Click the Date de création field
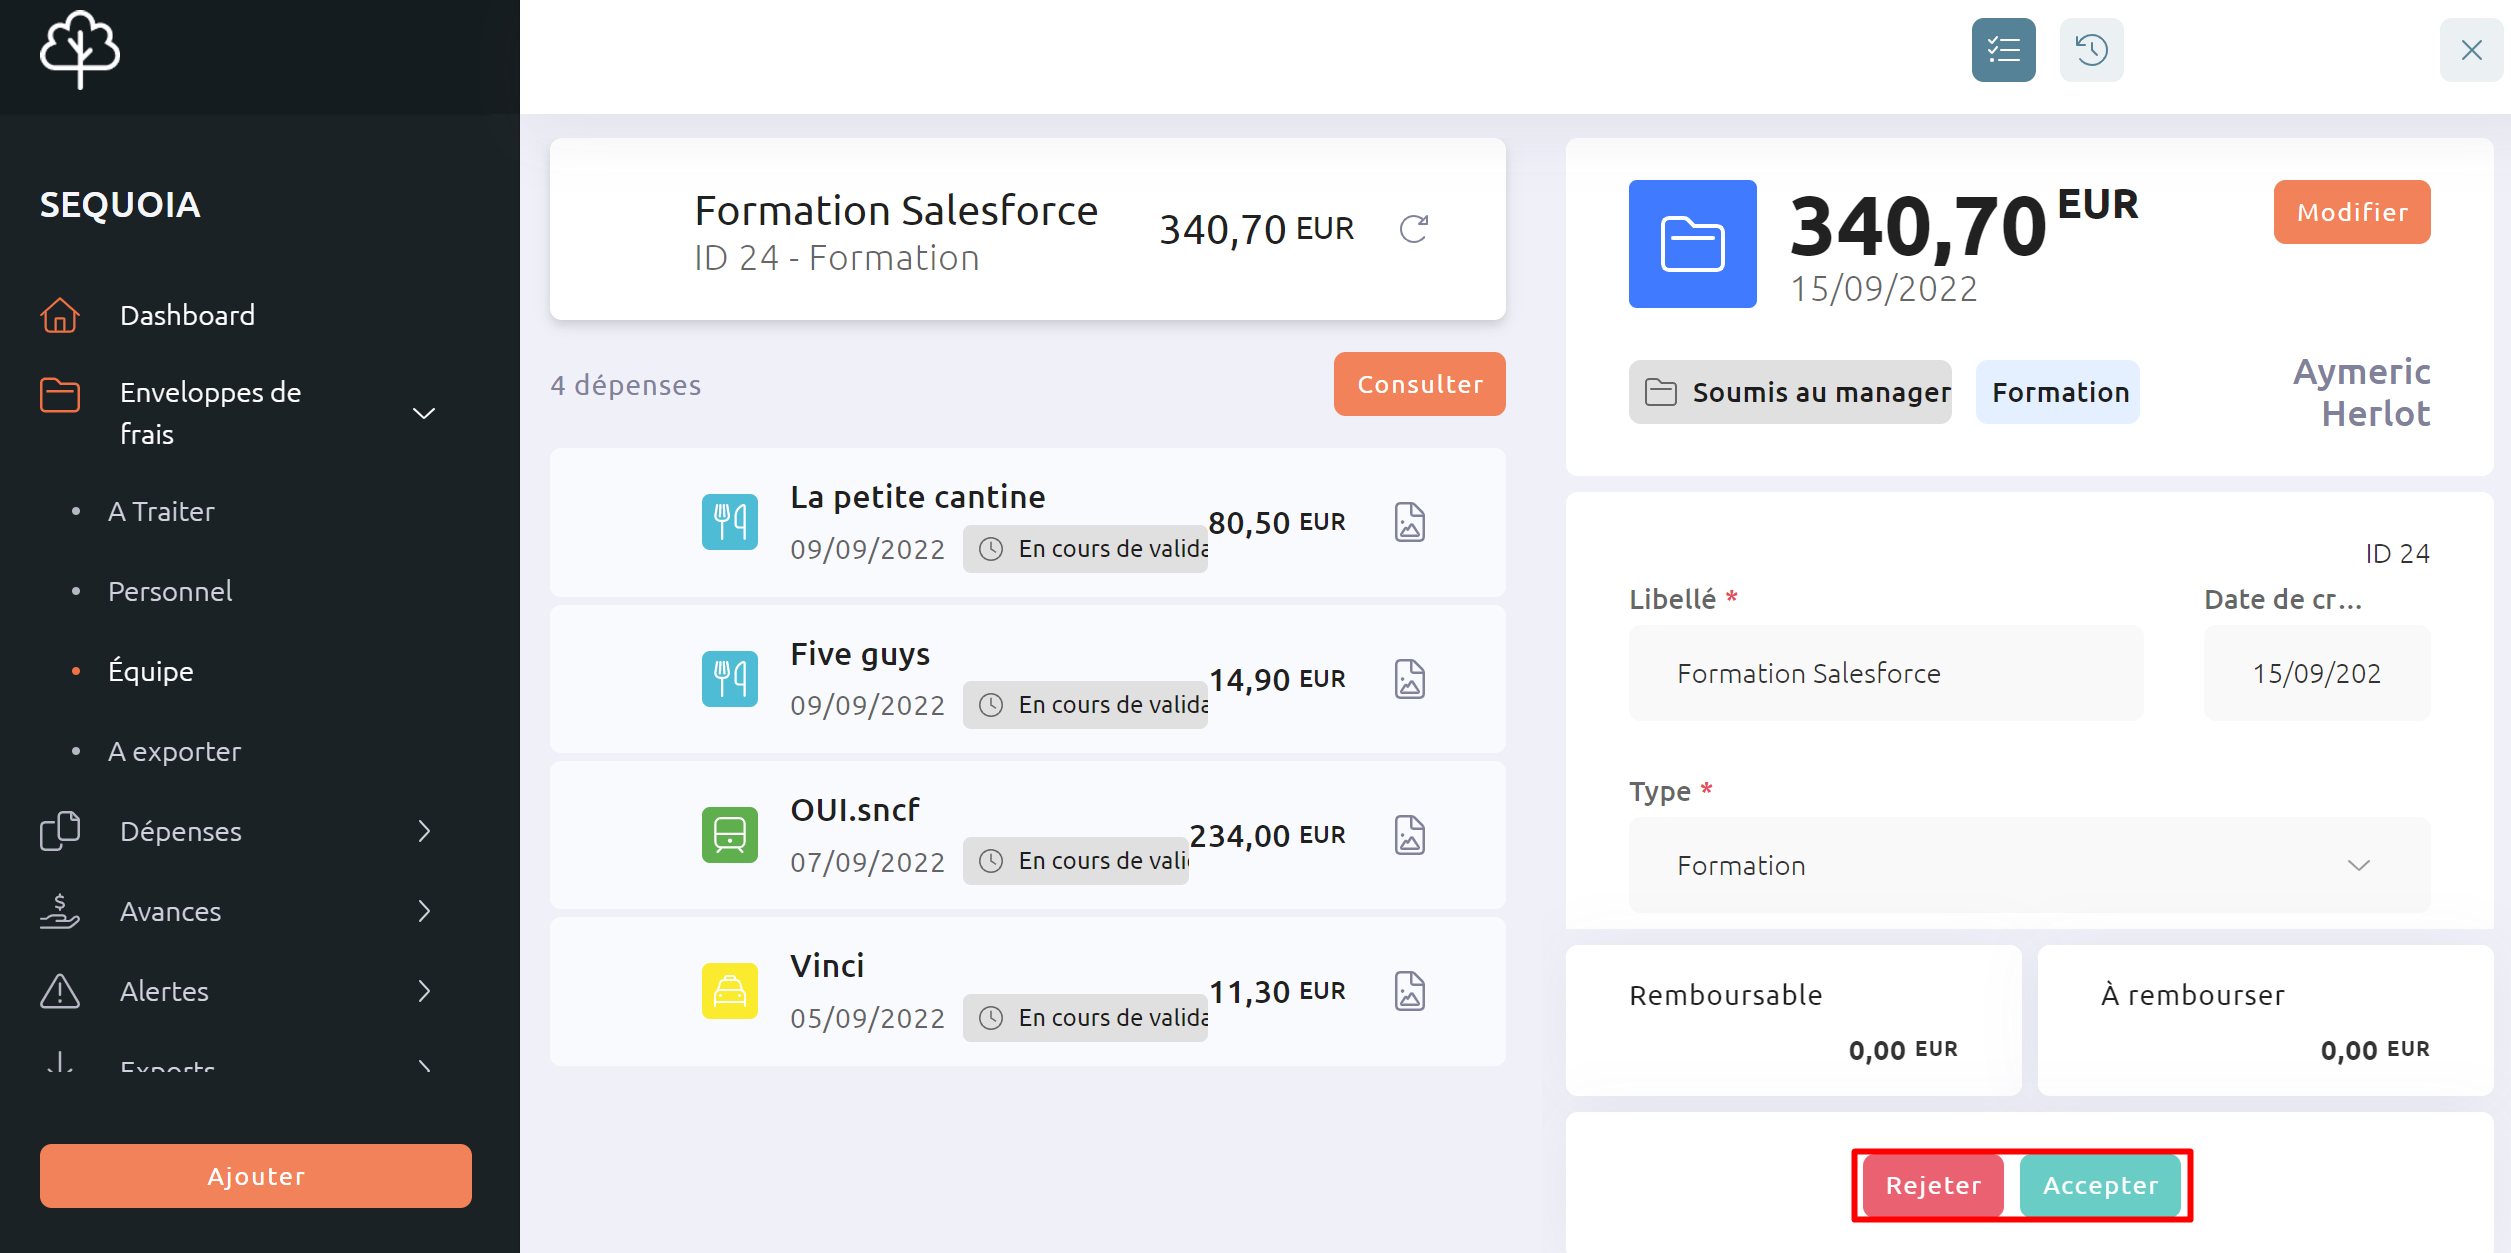 [2317, 673]
